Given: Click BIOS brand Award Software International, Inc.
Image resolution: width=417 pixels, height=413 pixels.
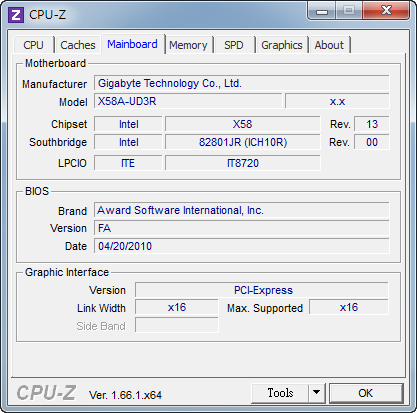Looking at the screenshot, I should [x=242, y=210].
